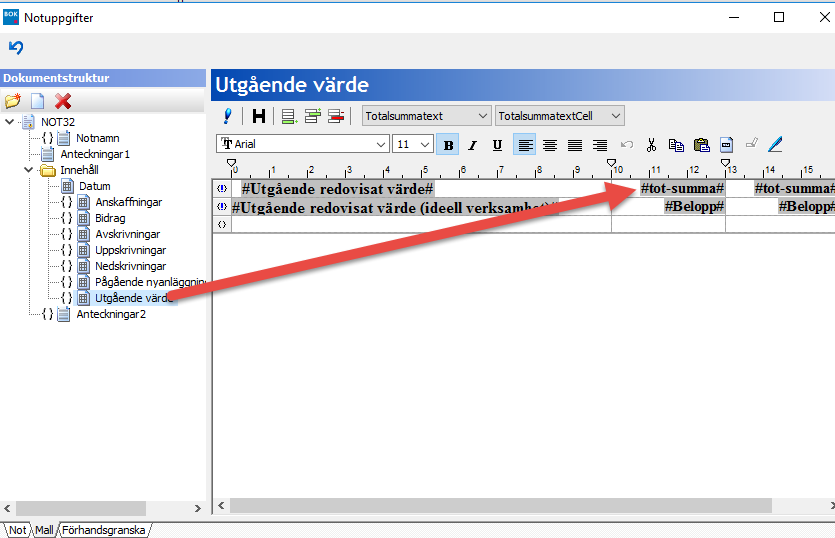Select Bidrag tree item

[x=110, y=218]
